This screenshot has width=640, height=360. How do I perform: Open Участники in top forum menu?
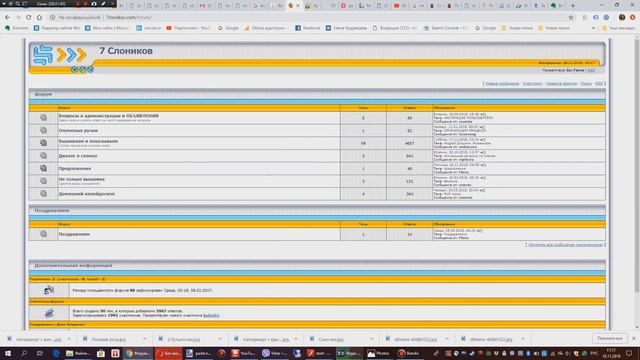pyautogui.click(x=532, y=84)
